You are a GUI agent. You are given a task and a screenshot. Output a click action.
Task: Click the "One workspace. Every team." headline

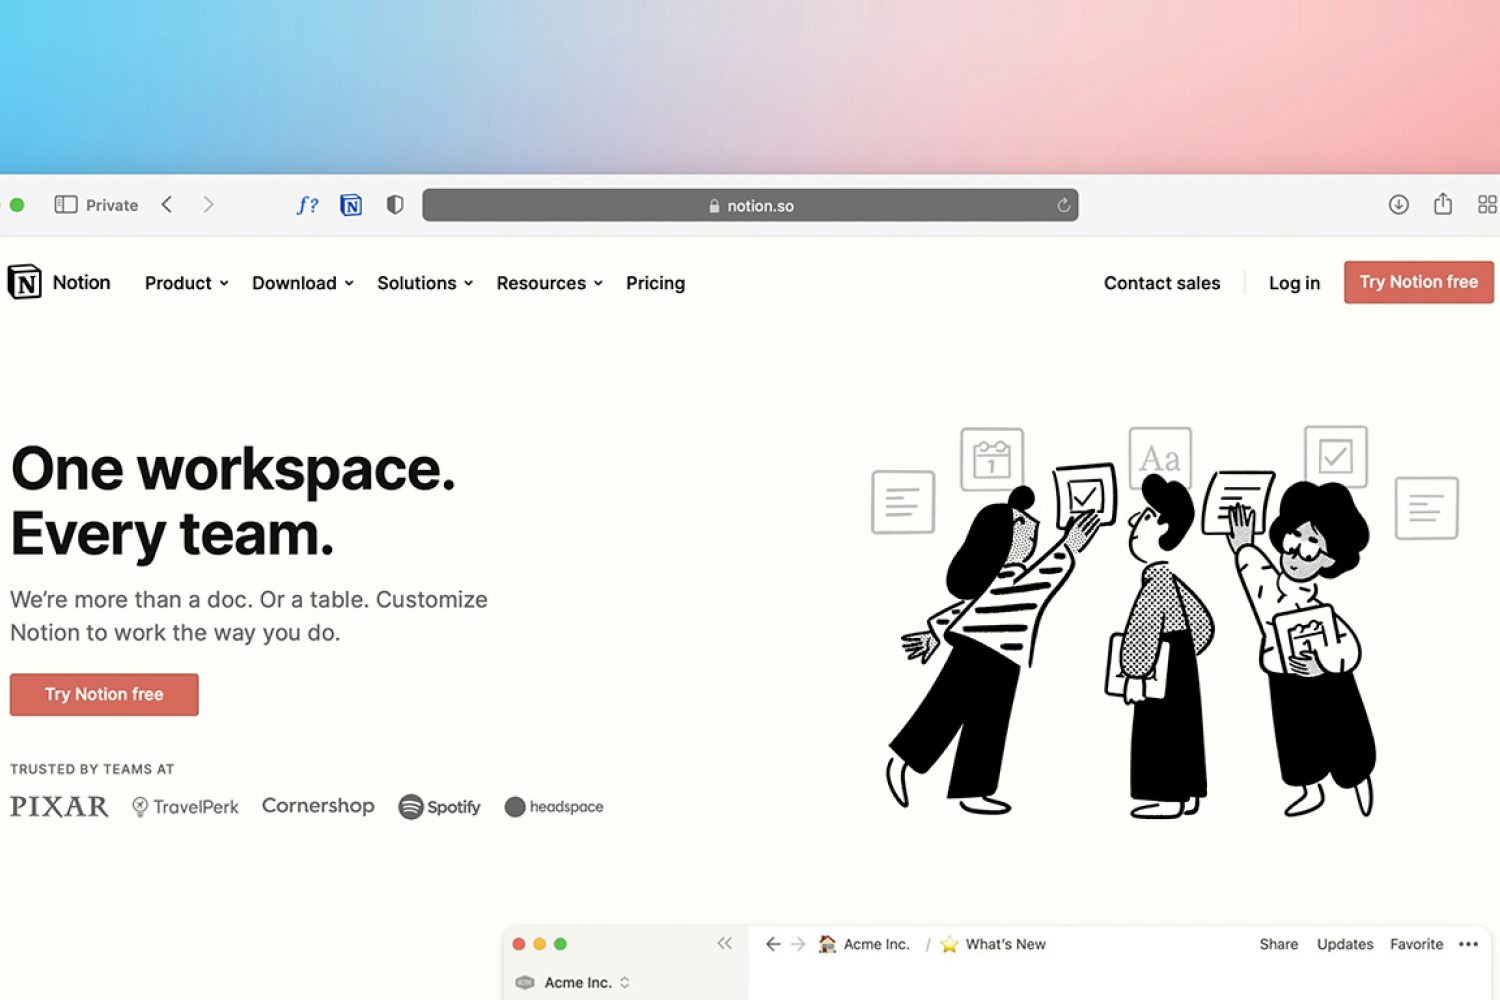pyautogui.click(x=233, y=501)
